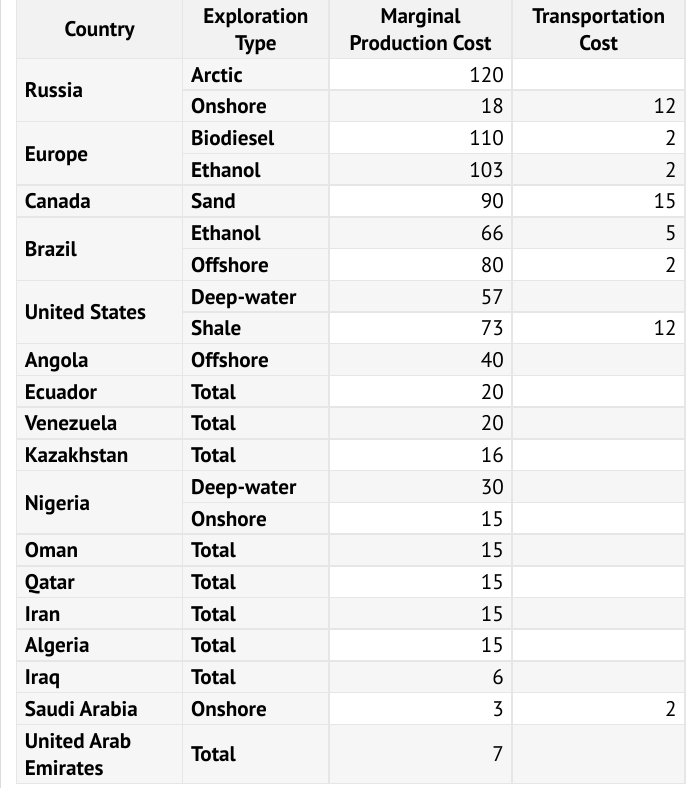Click the Exploration Type column header

coord(255,29)
